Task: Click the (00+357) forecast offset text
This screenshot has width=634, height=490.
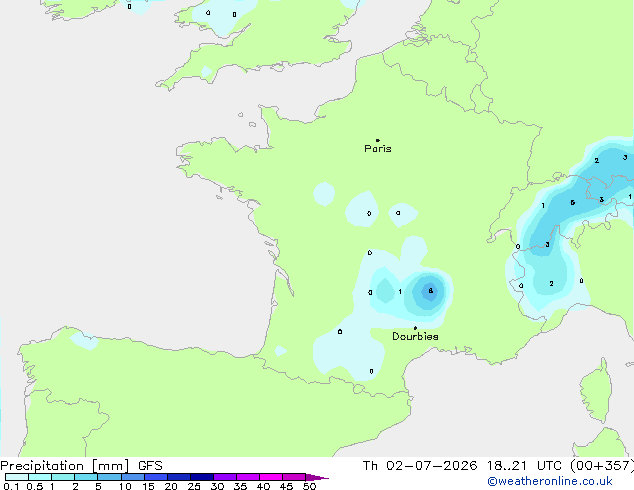Action: [x=602, y=466]
